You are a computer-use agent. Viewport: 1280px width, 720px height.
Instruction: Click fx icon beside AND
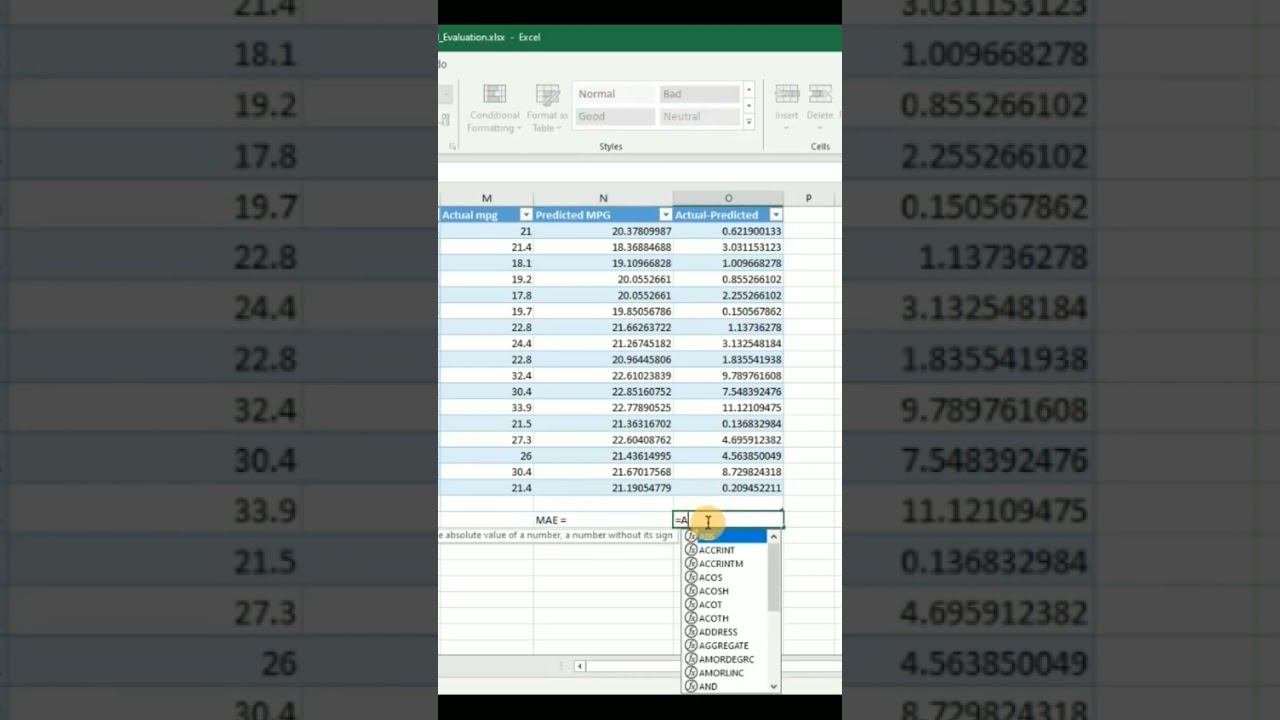coord(691,687)
